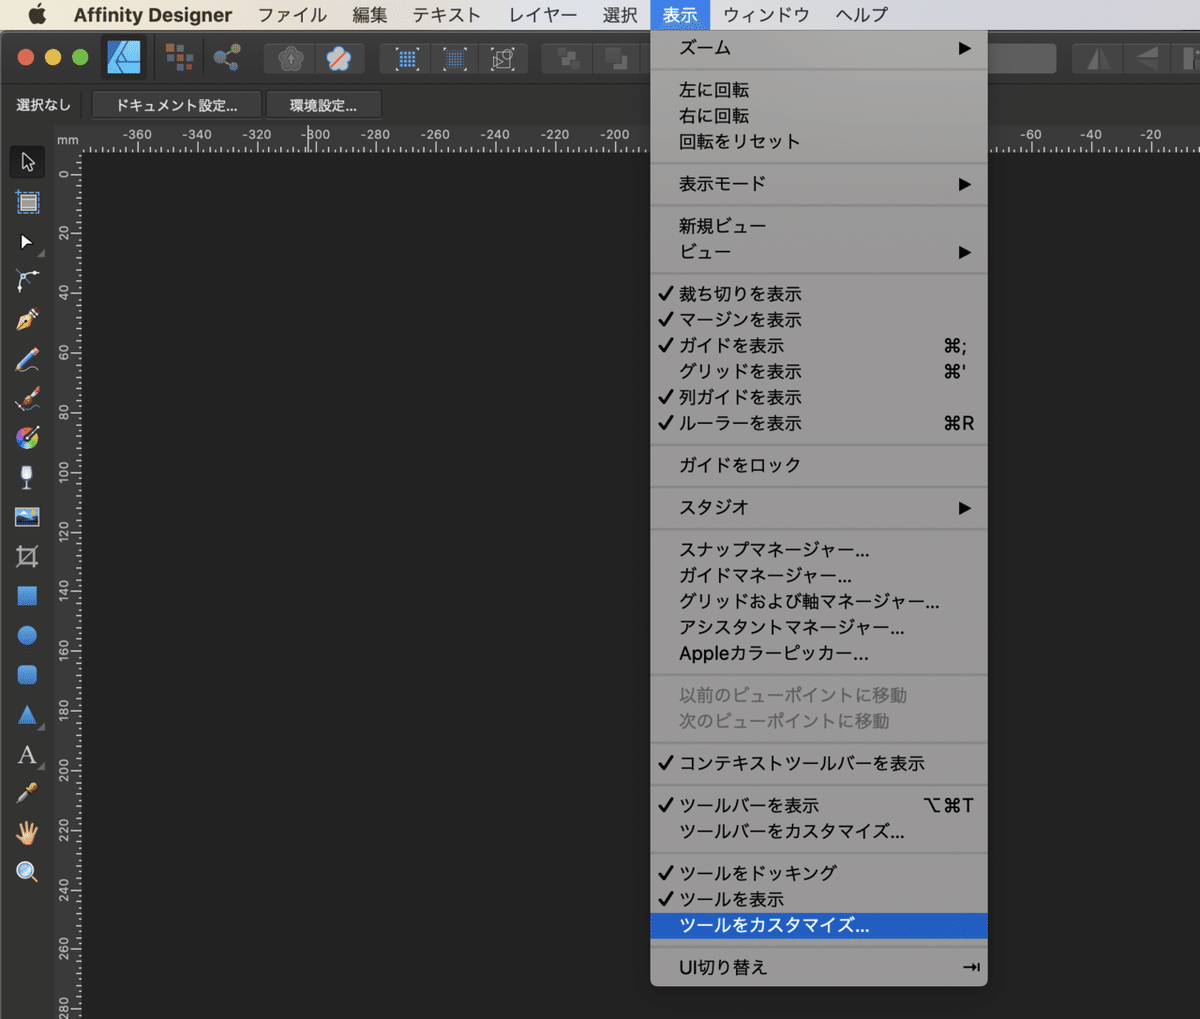Select the Pencil tool
1200x1019 pixels.
(x=27, y=360)
